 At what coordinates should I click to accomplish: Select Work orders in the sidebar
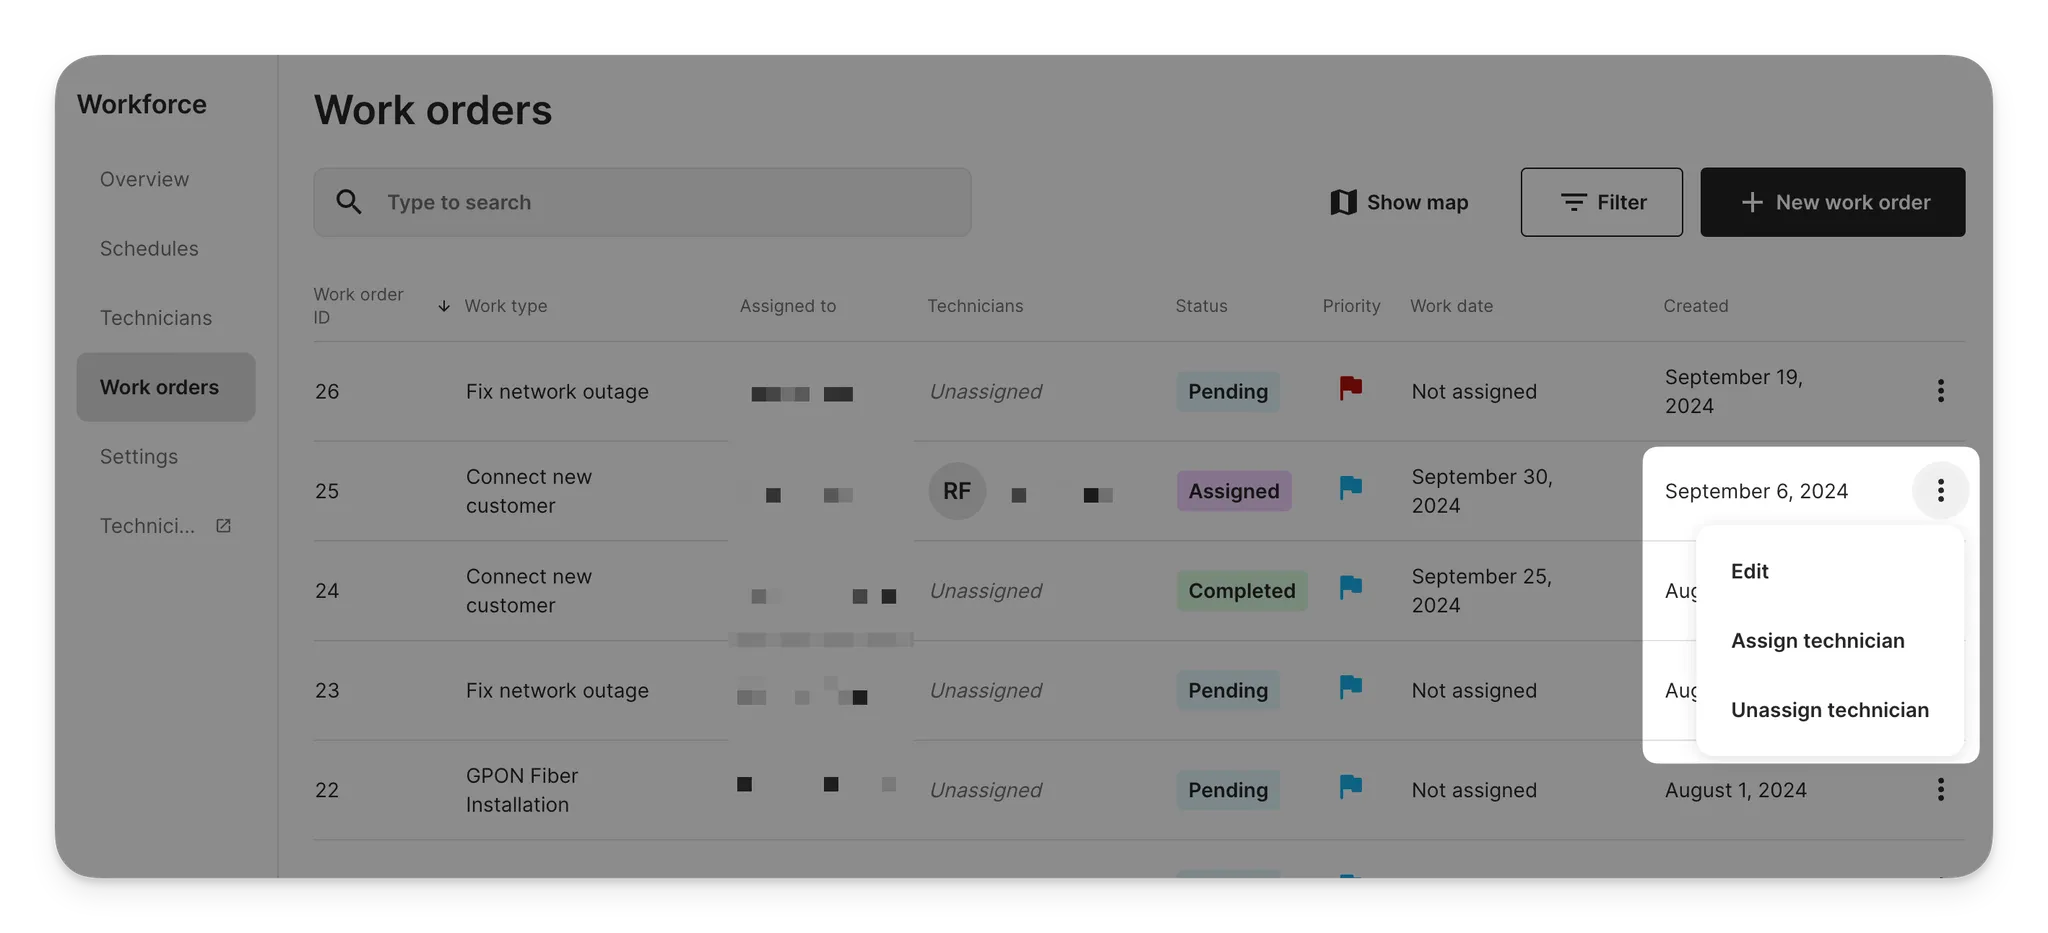pos(166,387)
